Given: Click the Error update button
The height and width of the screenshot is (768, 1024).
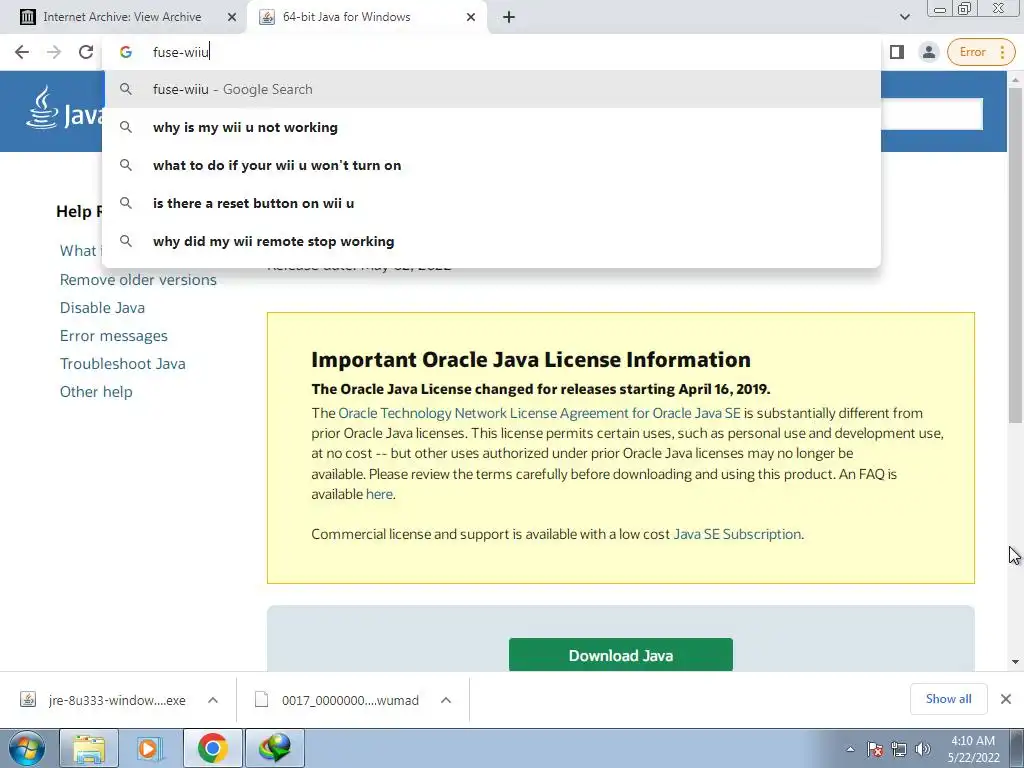Looking at the screenshot, I should pos(981,52).
